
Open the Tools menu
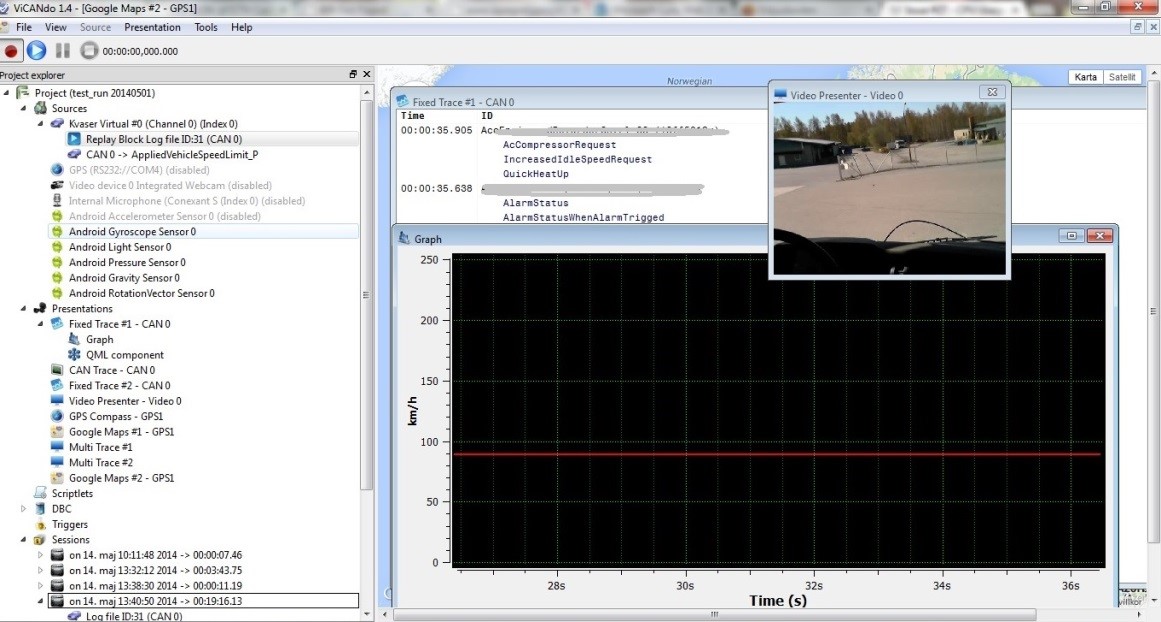[206, 27]
